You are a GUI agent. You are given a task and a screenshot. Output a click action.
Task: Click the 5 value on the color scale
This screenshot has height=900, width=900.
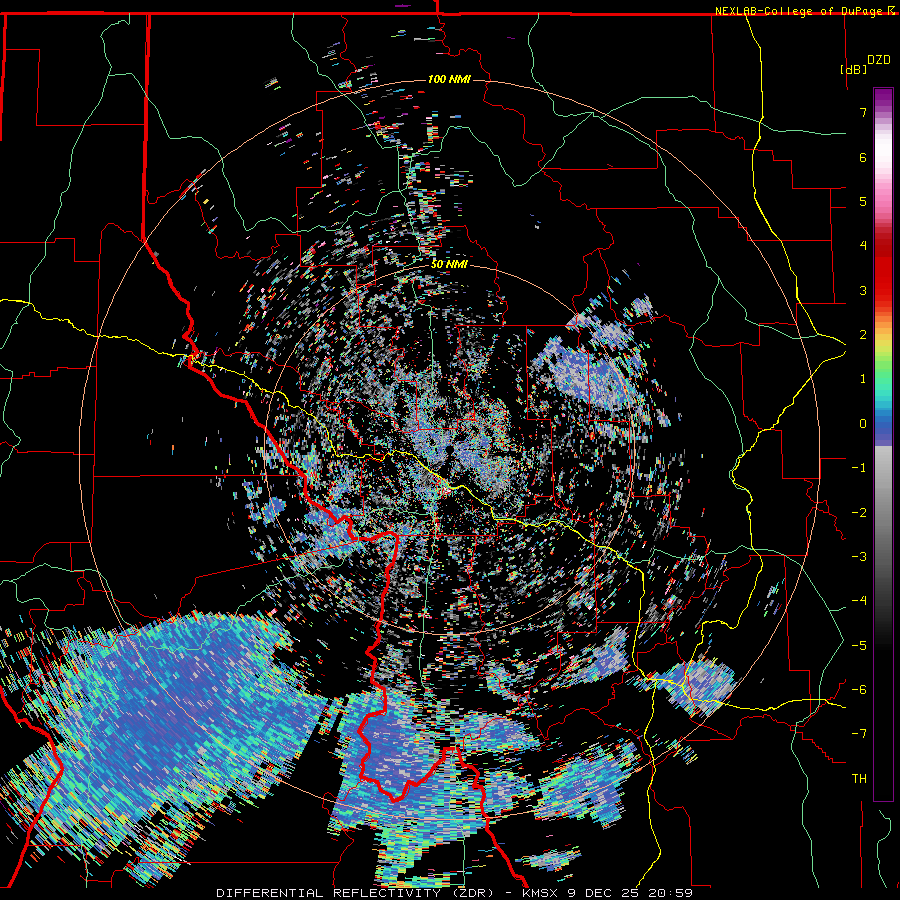863,201
